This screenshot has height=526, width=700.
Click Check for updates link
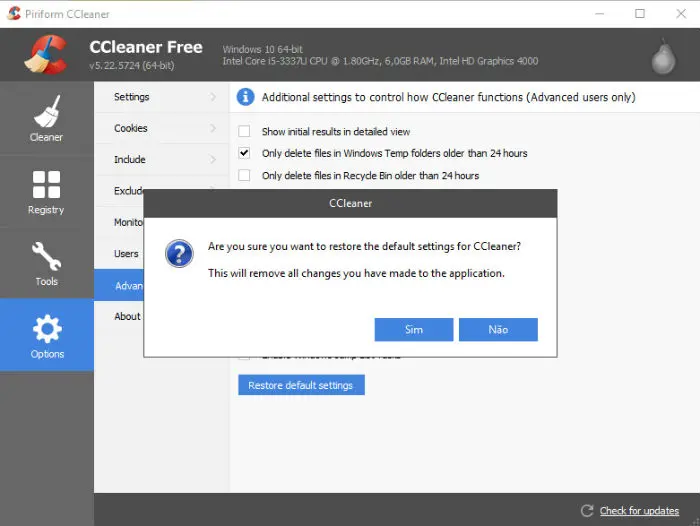pos(639,510)
